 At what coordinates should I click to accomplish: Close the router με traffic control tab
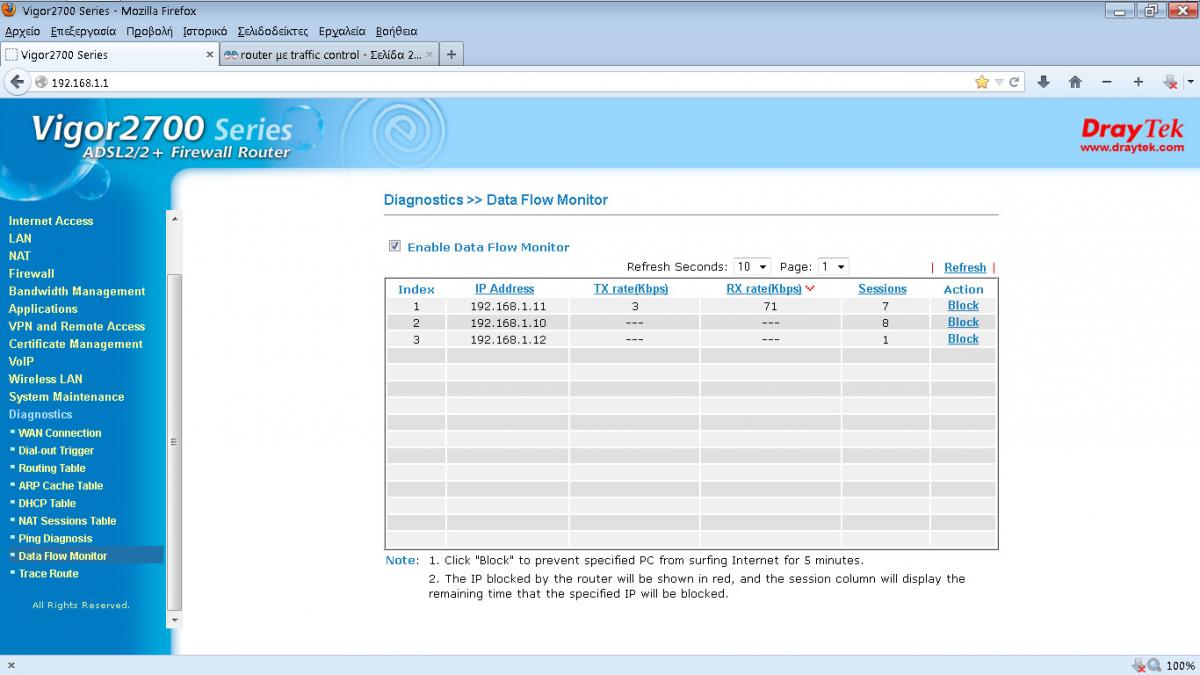coord(430,55)
